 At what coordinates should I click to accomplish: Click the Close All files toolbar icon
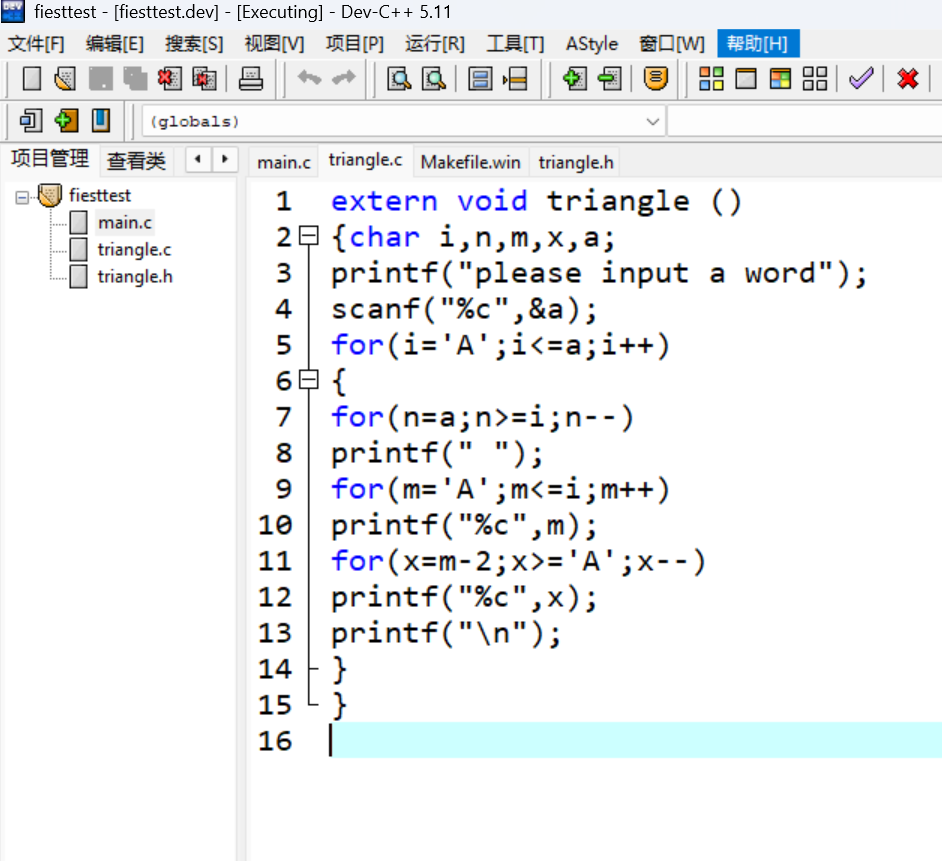[x=204, y=79]
